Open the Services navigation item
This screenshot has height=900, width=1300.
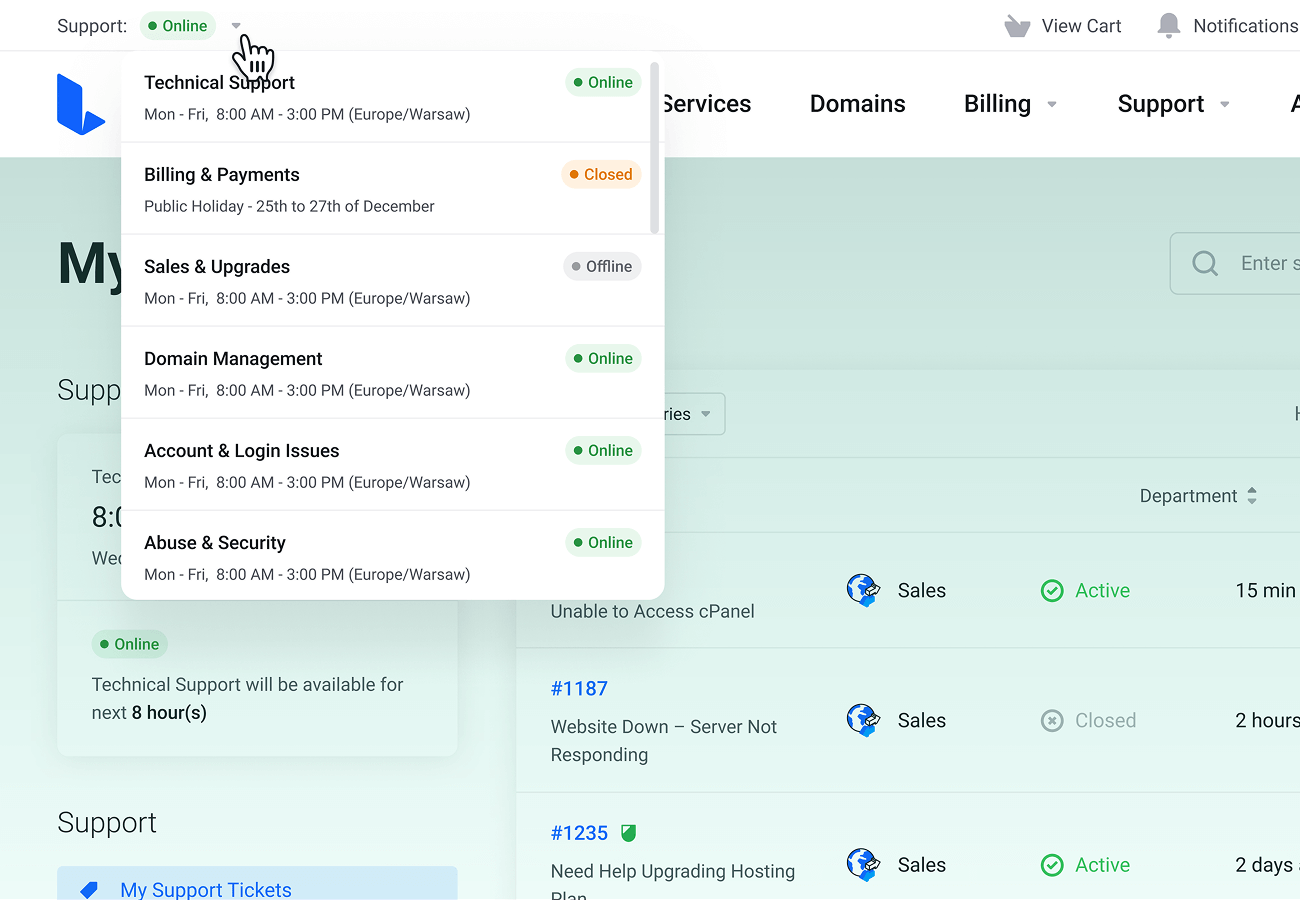click(x=707, y=104)
